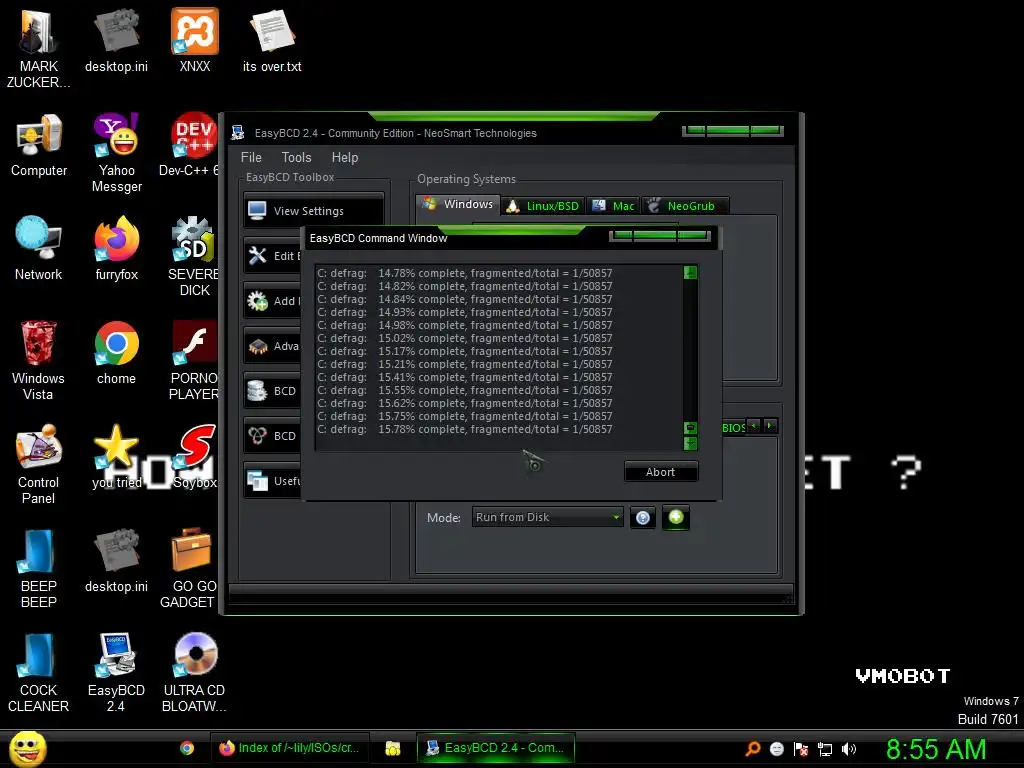1024x768 pixels.
Task: Select the top-row desktop.ini file icon
Action: (x=116, y=41)
